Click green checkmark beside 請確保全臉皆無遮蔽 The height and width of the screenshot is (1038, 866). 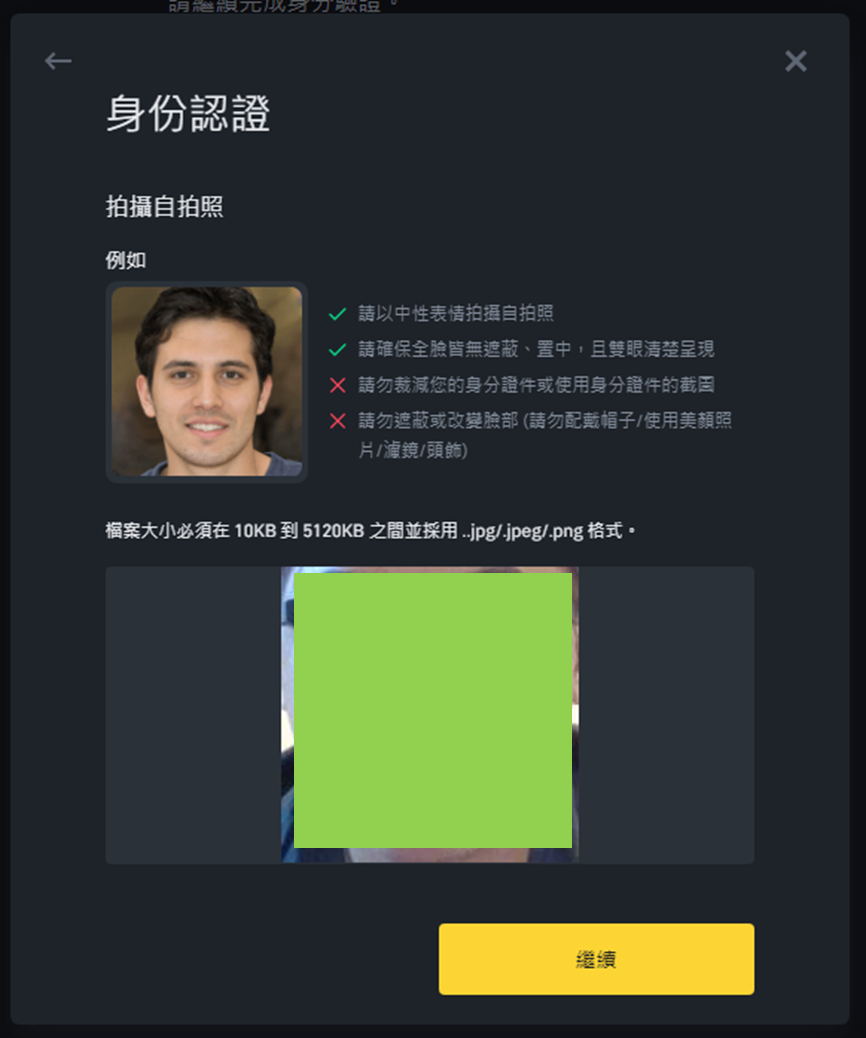click(x=338, y=350)
